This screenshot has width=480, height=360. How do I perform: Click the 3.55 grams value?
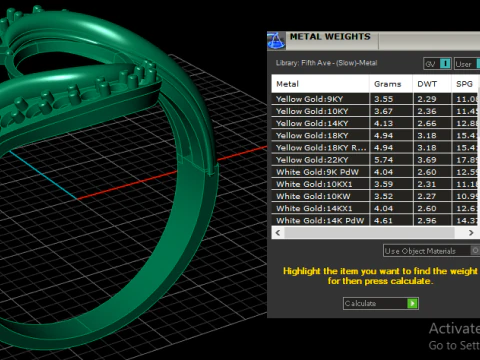tap(384, 99)
